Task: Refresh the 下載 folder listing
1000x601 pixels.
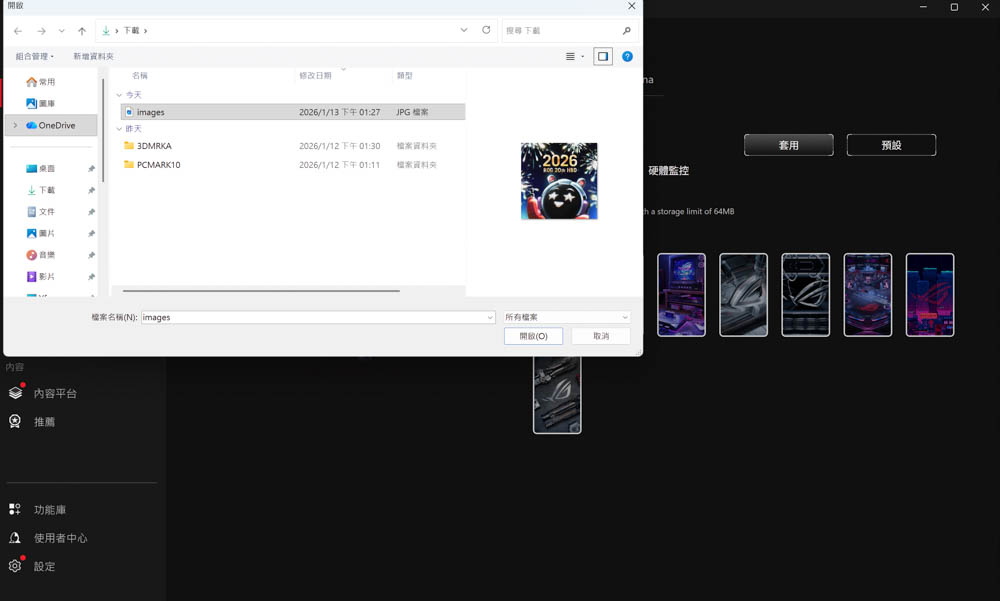Action: click(486, 31)
